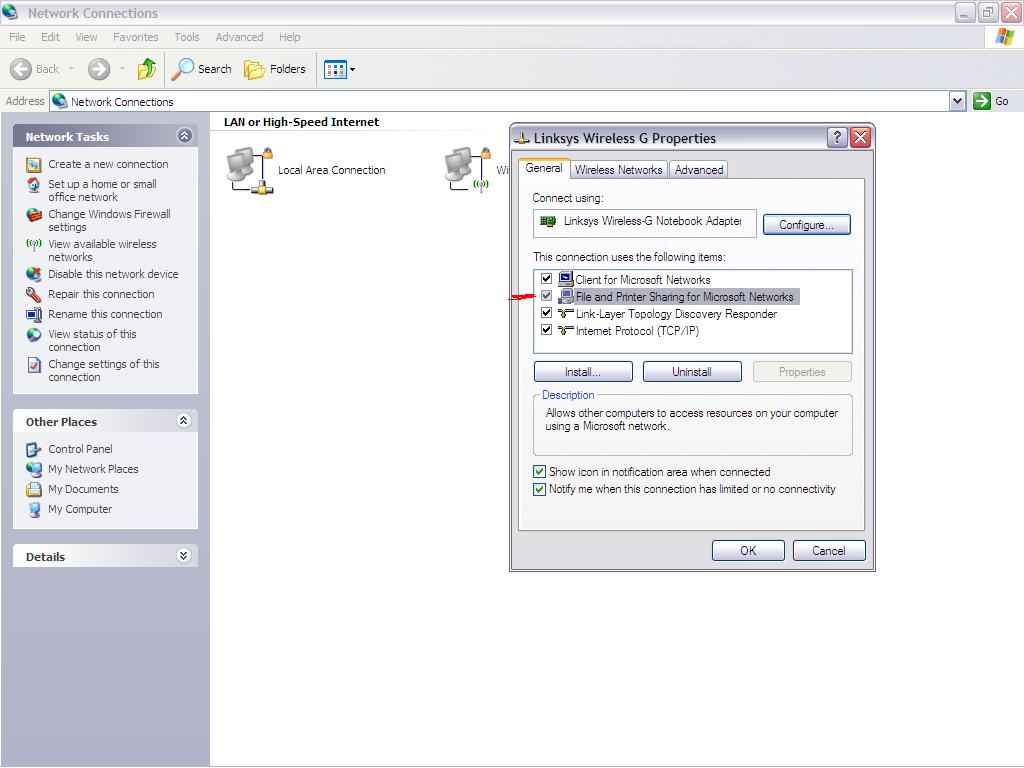Click View available wireless networks link

[x=102, y=251]
